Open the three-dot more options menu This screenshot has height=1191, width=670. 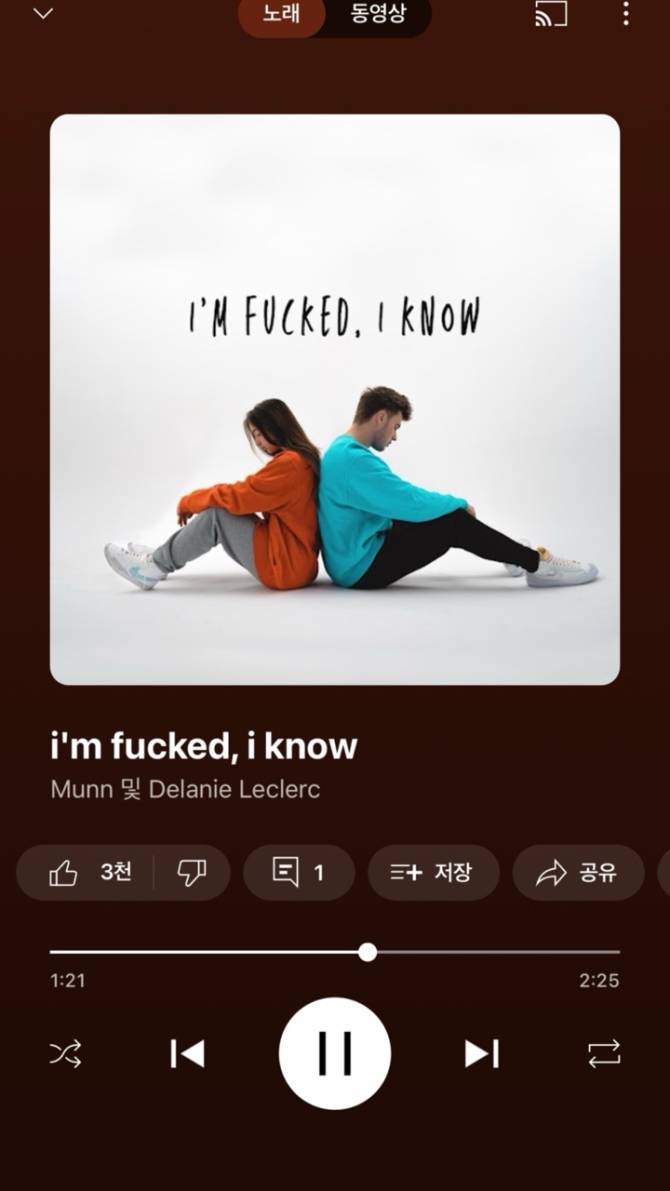click(625, 14)
